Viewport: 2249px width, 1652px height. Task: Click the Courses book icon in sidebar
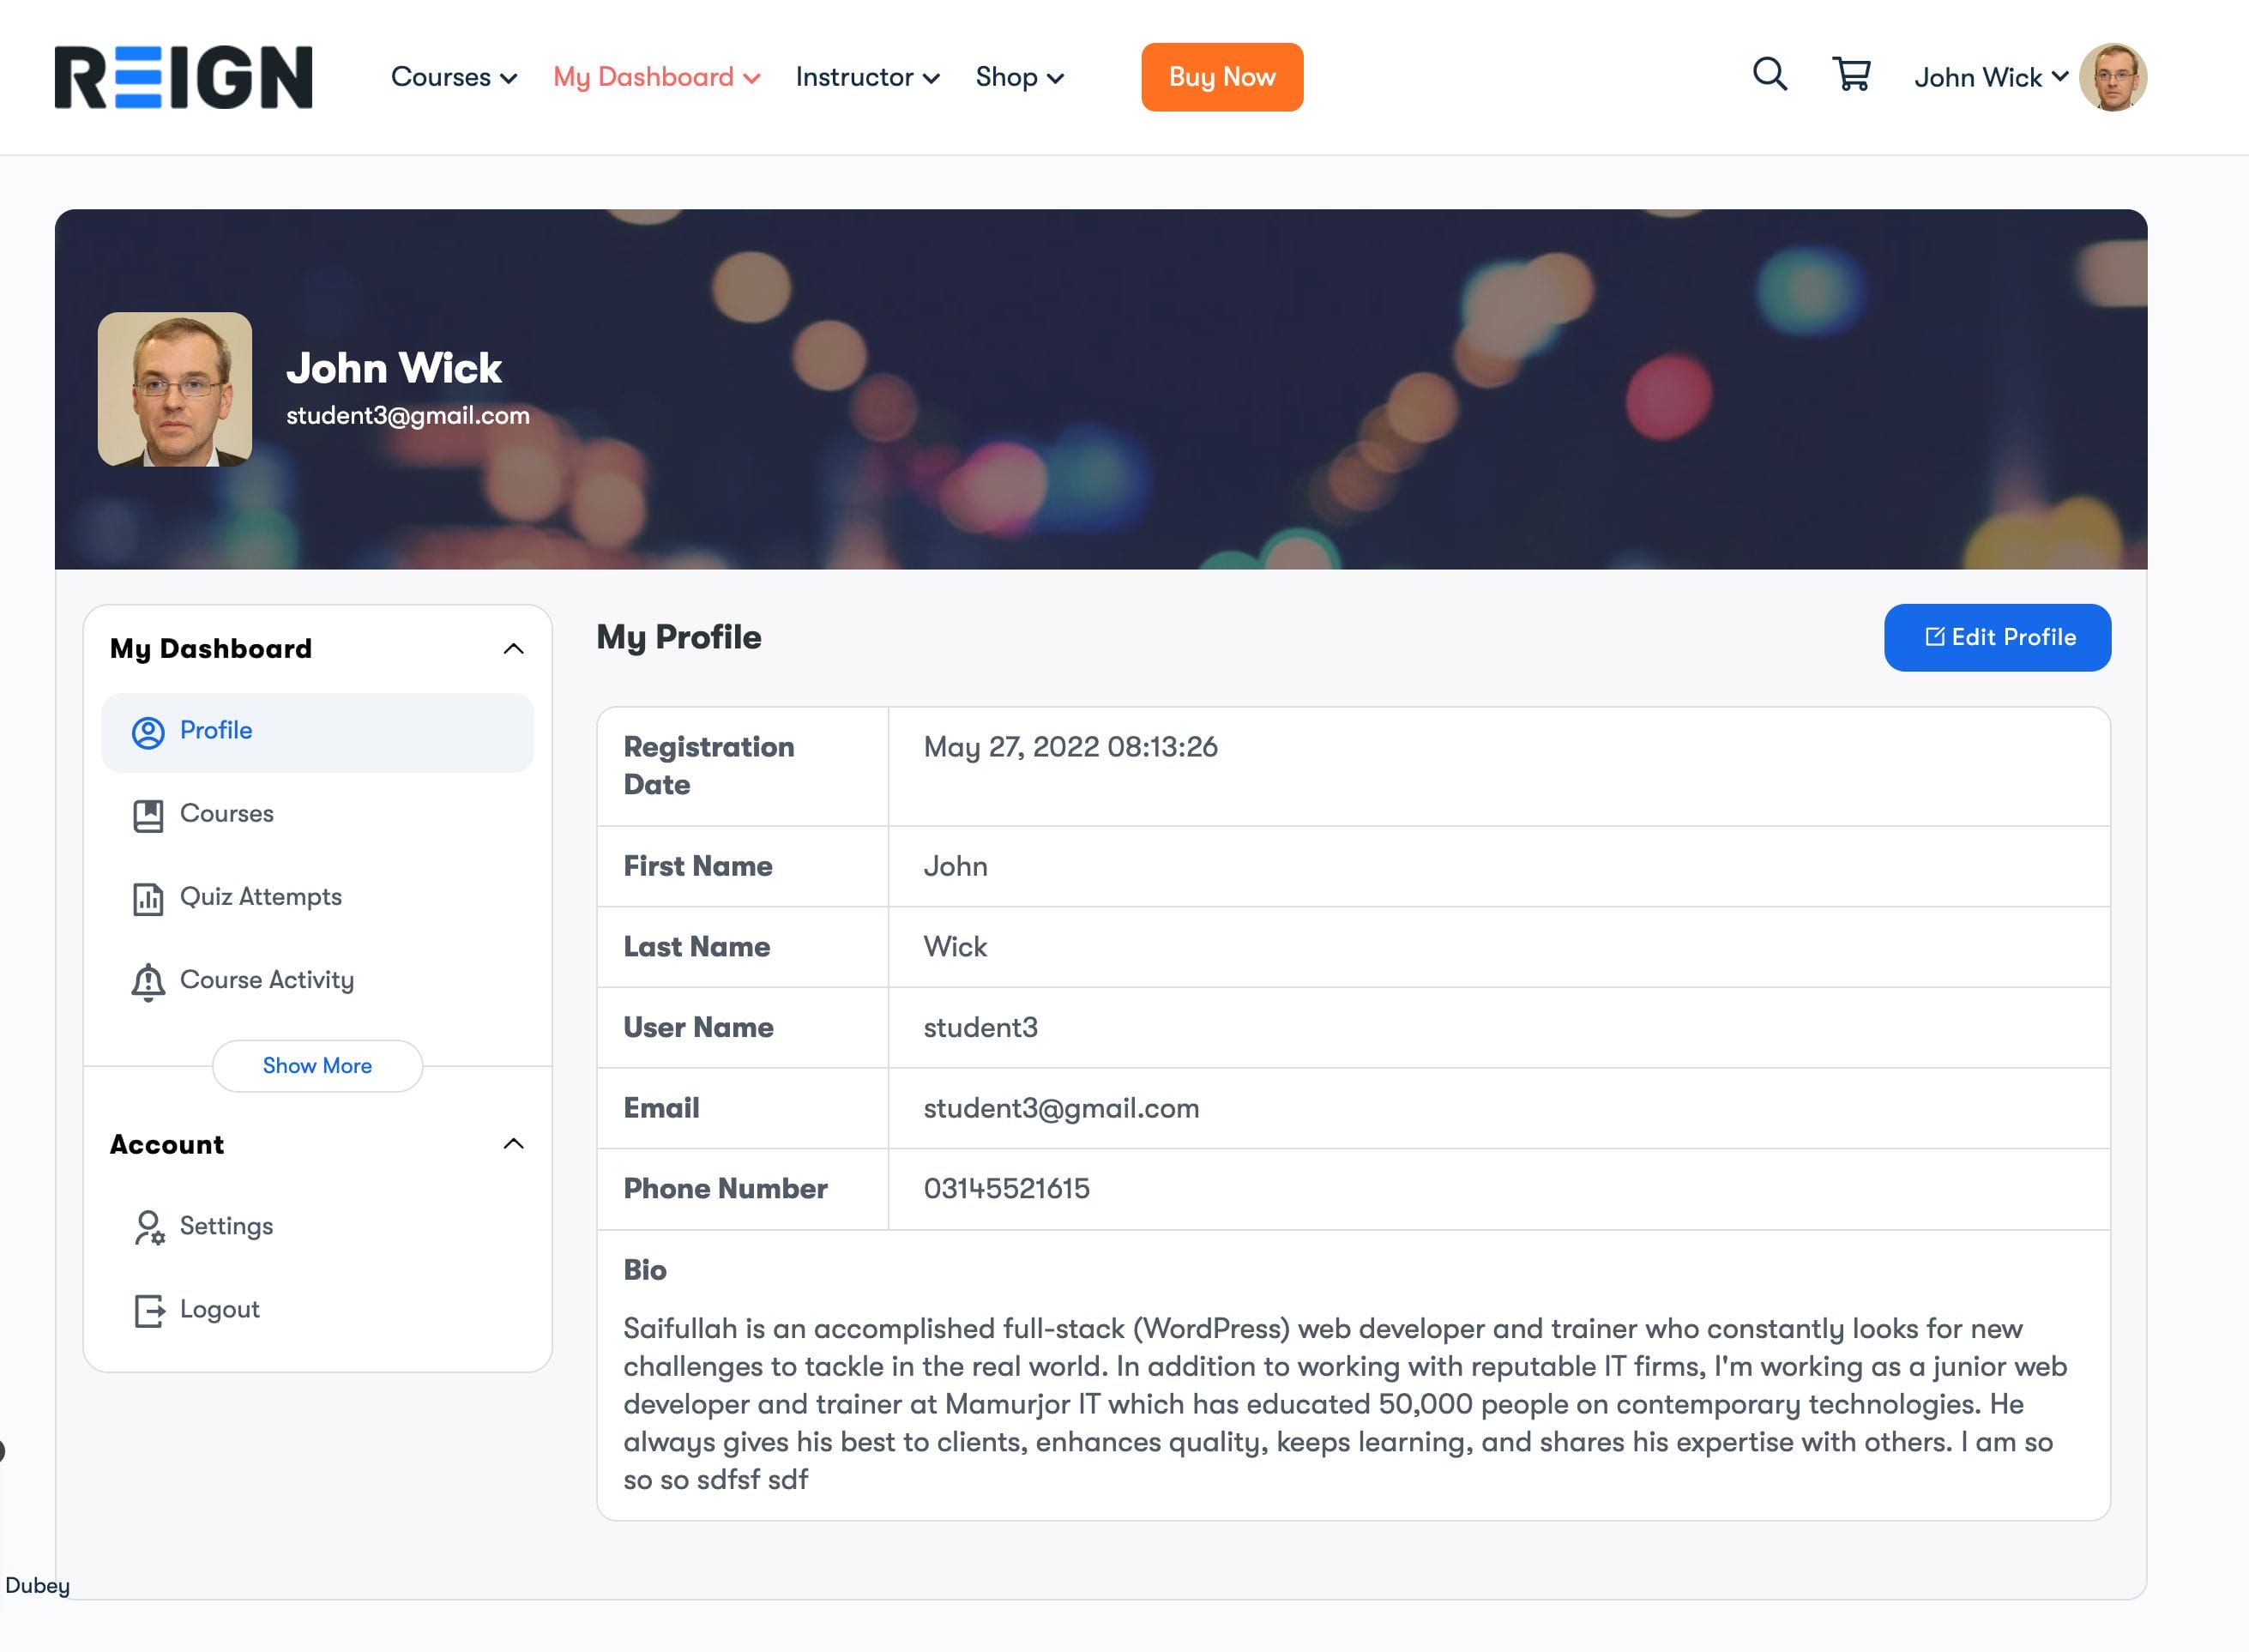coord(148,816)
